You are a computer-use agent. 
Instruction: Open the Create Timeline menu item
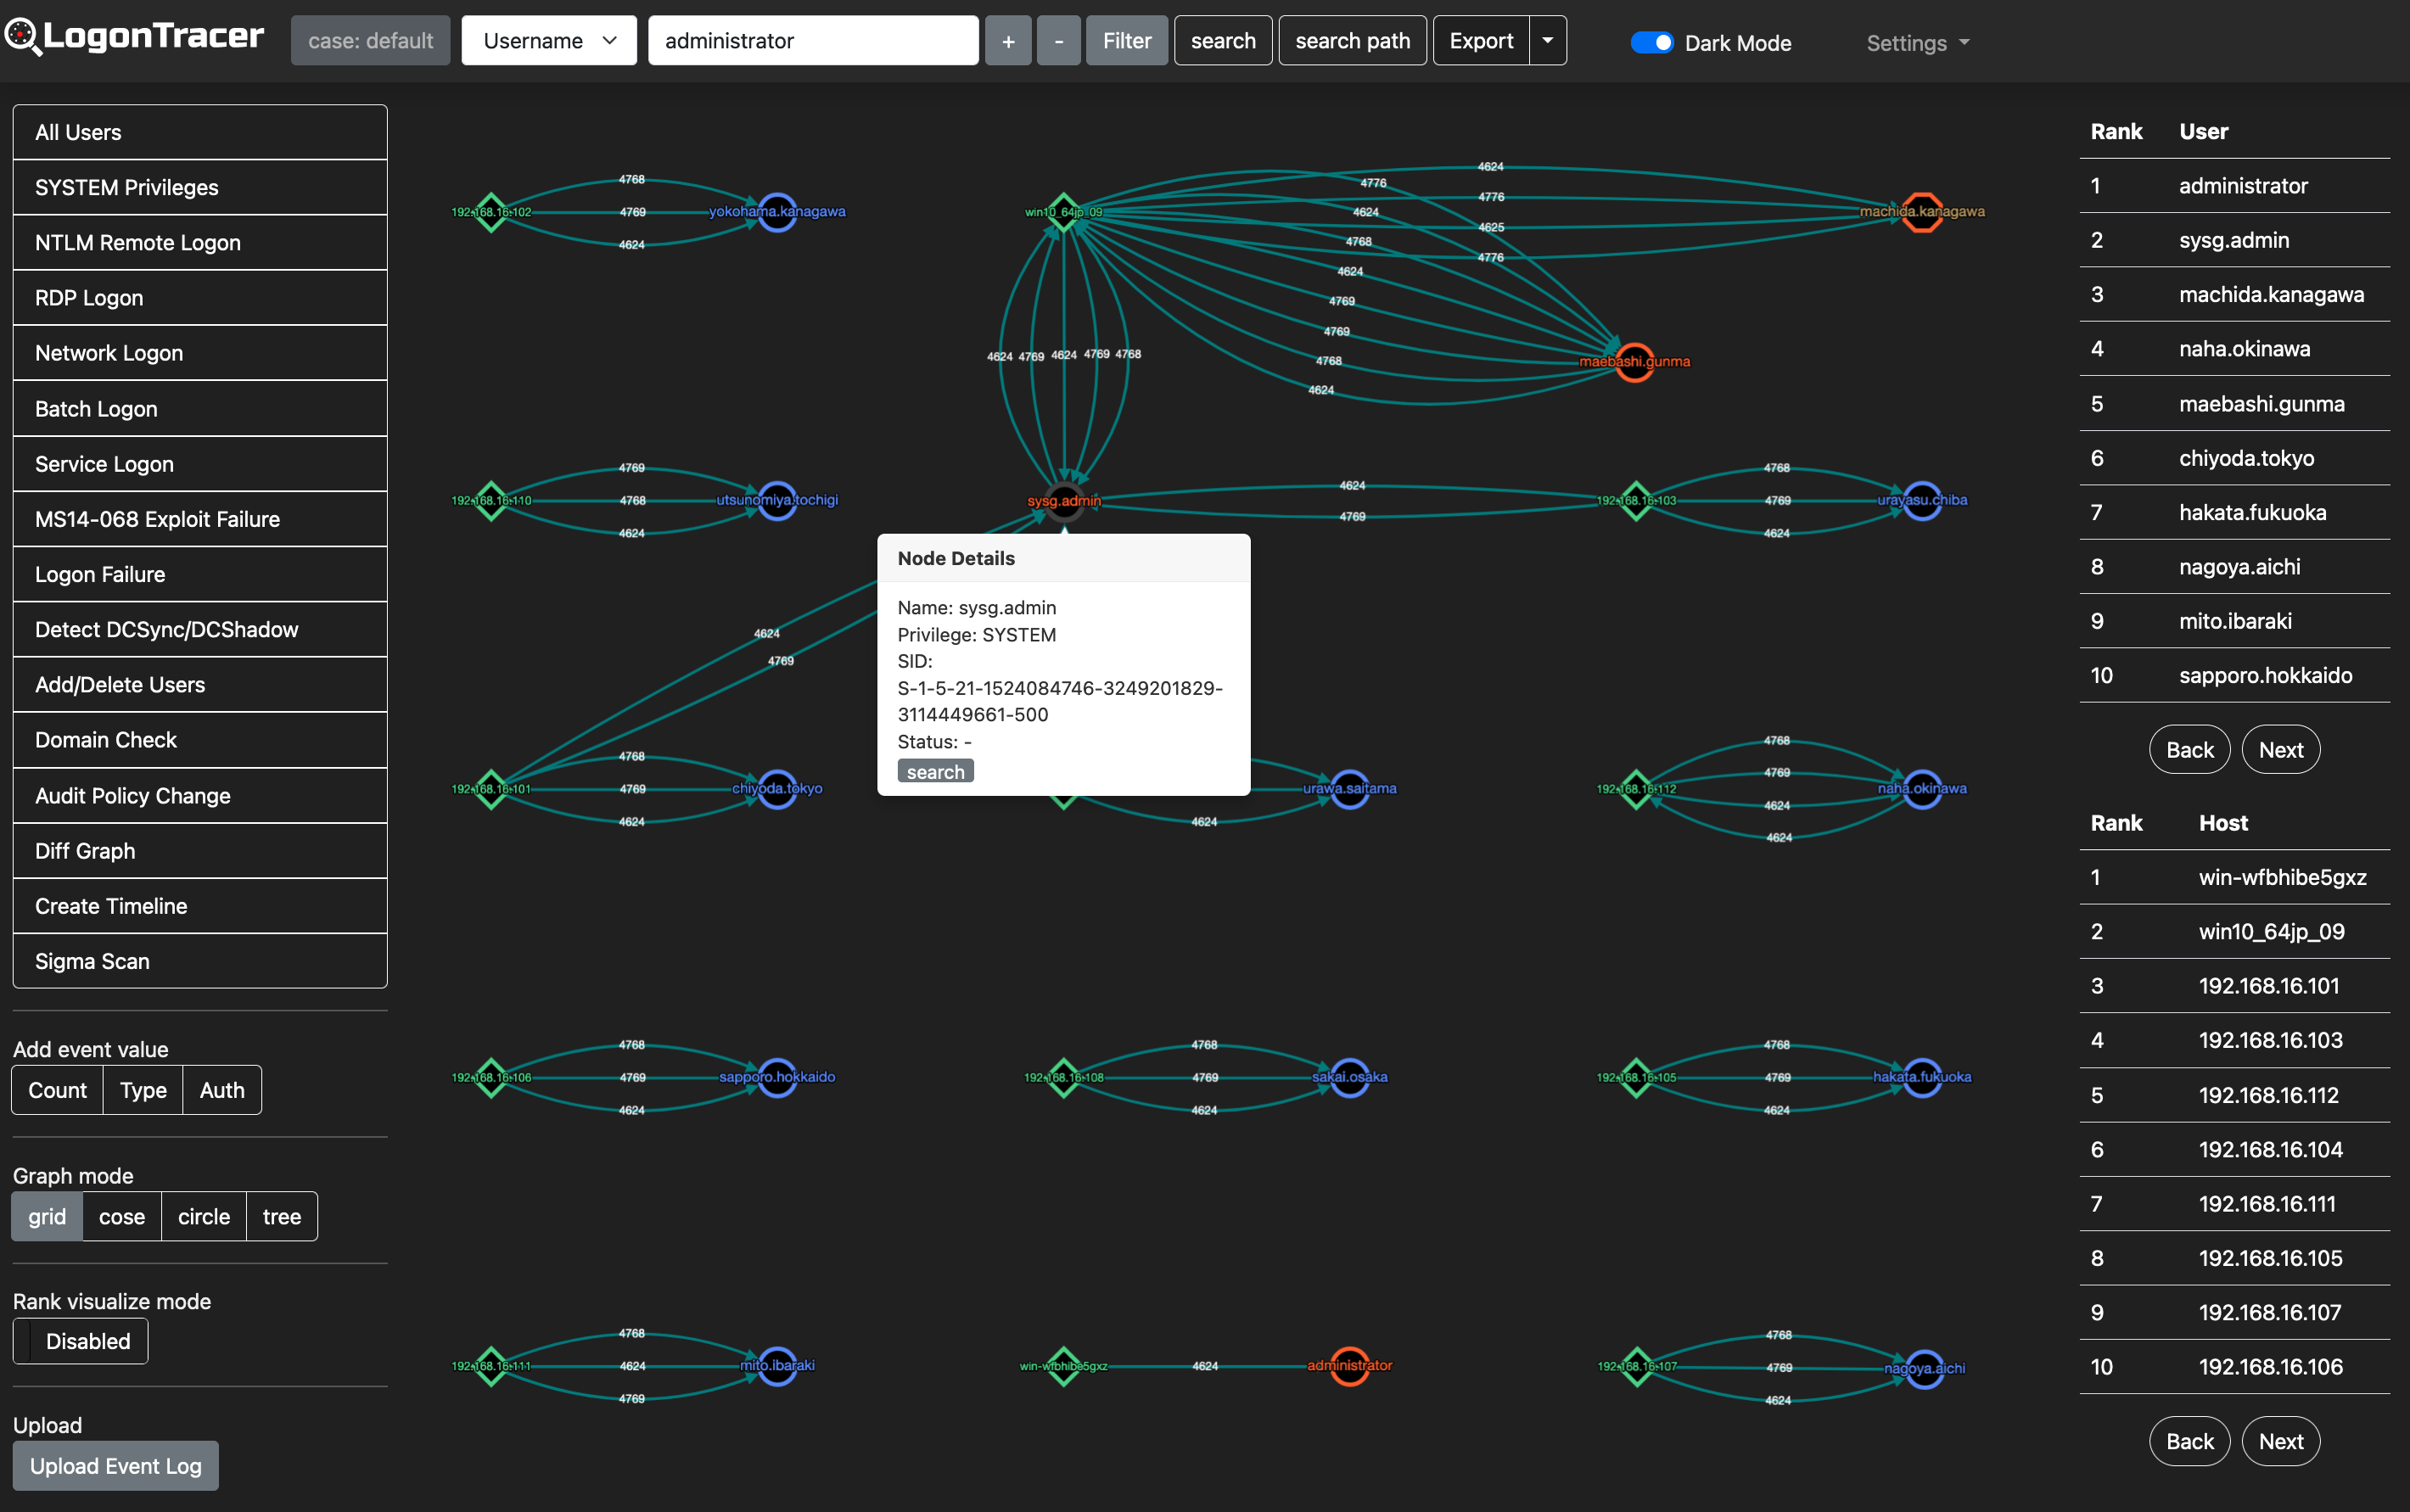click(x=200, y=906)
